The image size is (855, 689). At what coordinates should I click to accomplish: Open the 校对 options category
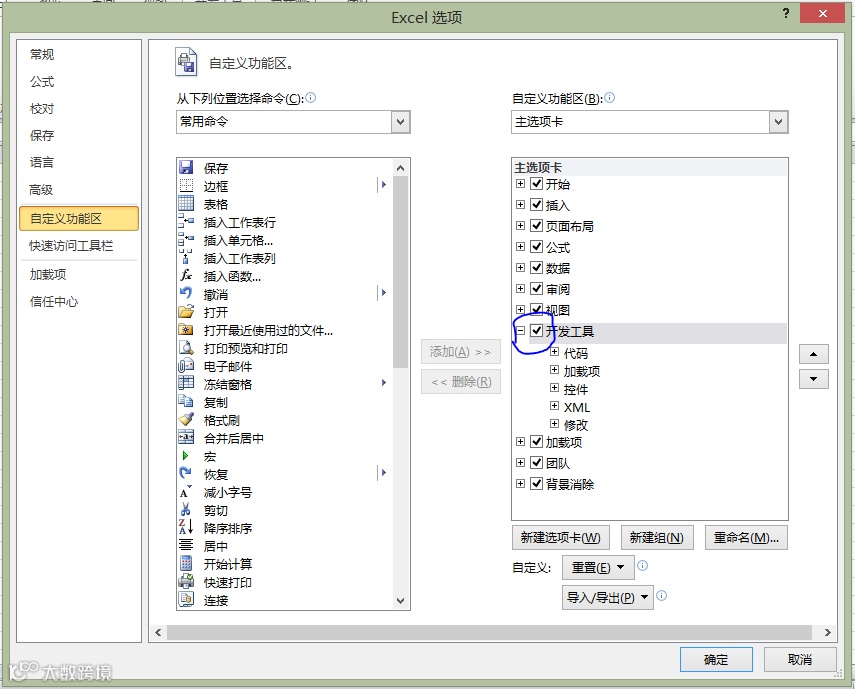42,108
